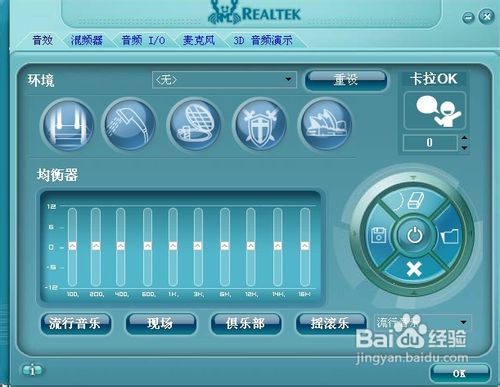This screenshot has height=387, width=500.
Task: Open the environment dropdown showing <无>
Action: point(224,80)
